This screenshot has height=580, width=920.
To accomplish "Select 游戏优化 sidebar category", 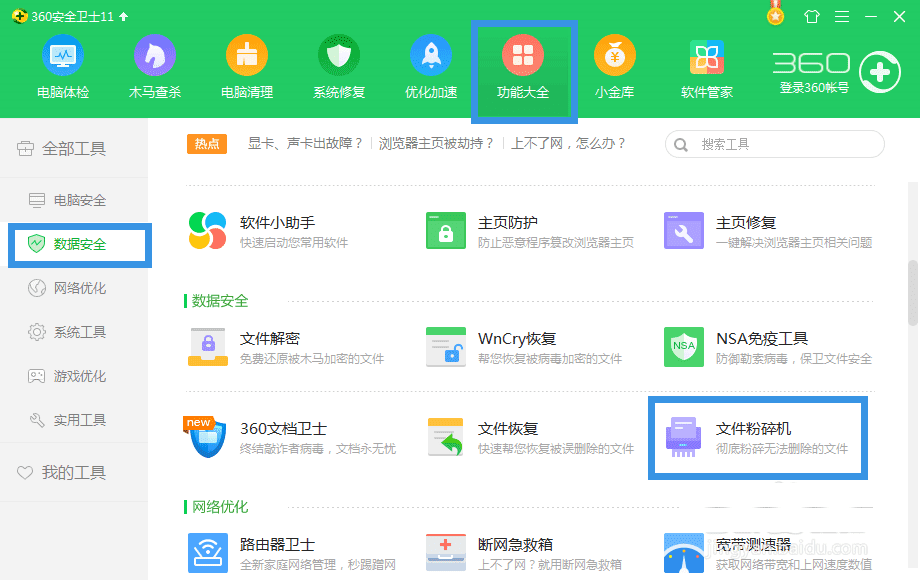I will point(73,376).
